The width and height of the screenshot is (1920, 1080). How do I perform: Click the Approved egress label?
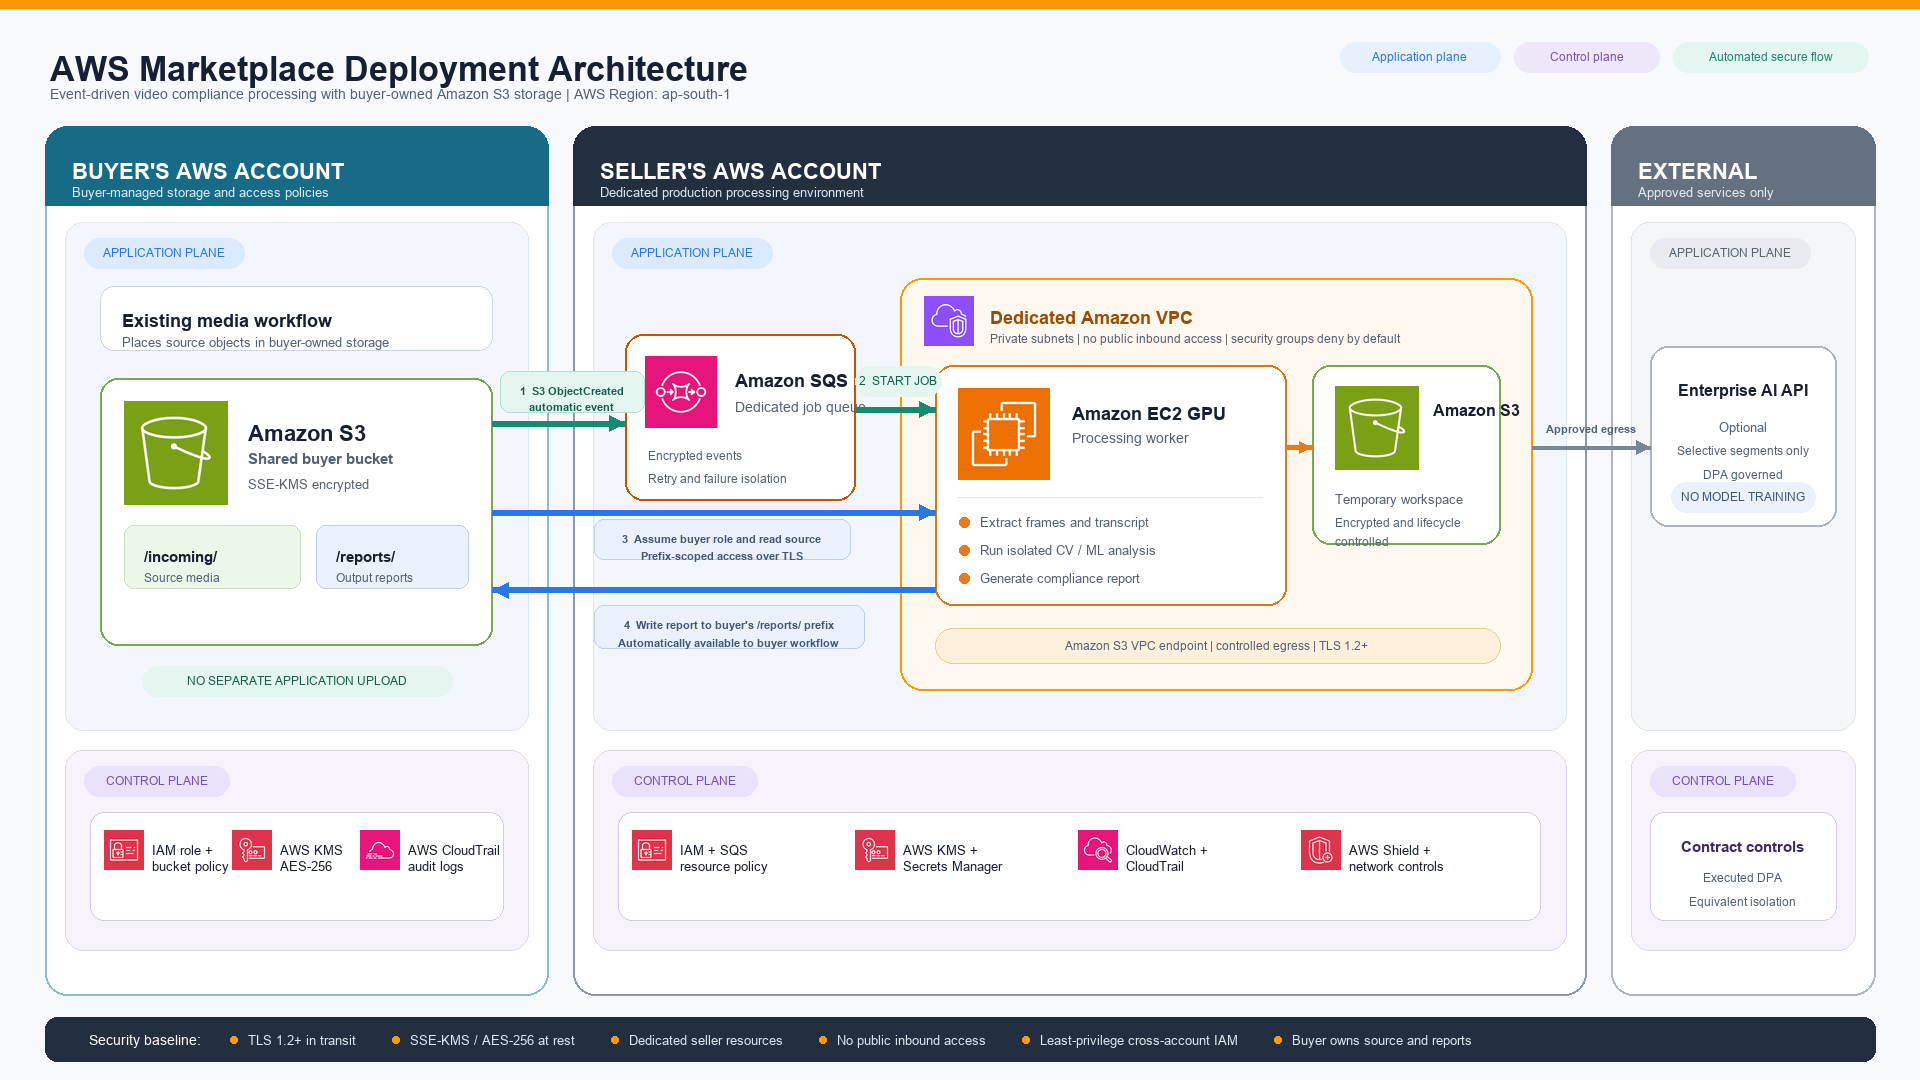coord(1591,429)
